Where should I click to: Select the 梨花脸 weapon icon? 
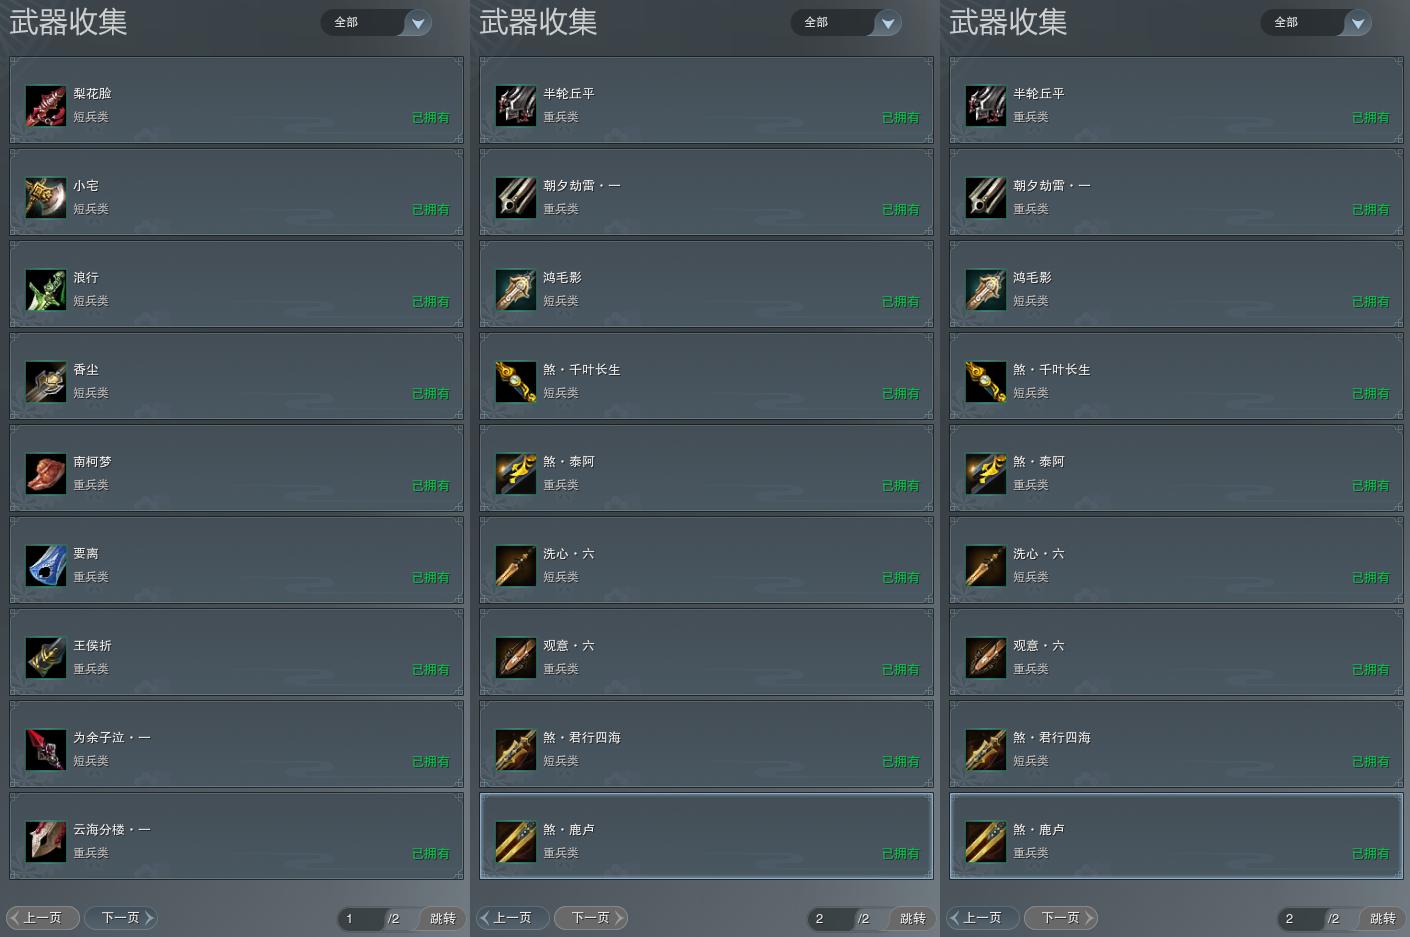point(45,105)
